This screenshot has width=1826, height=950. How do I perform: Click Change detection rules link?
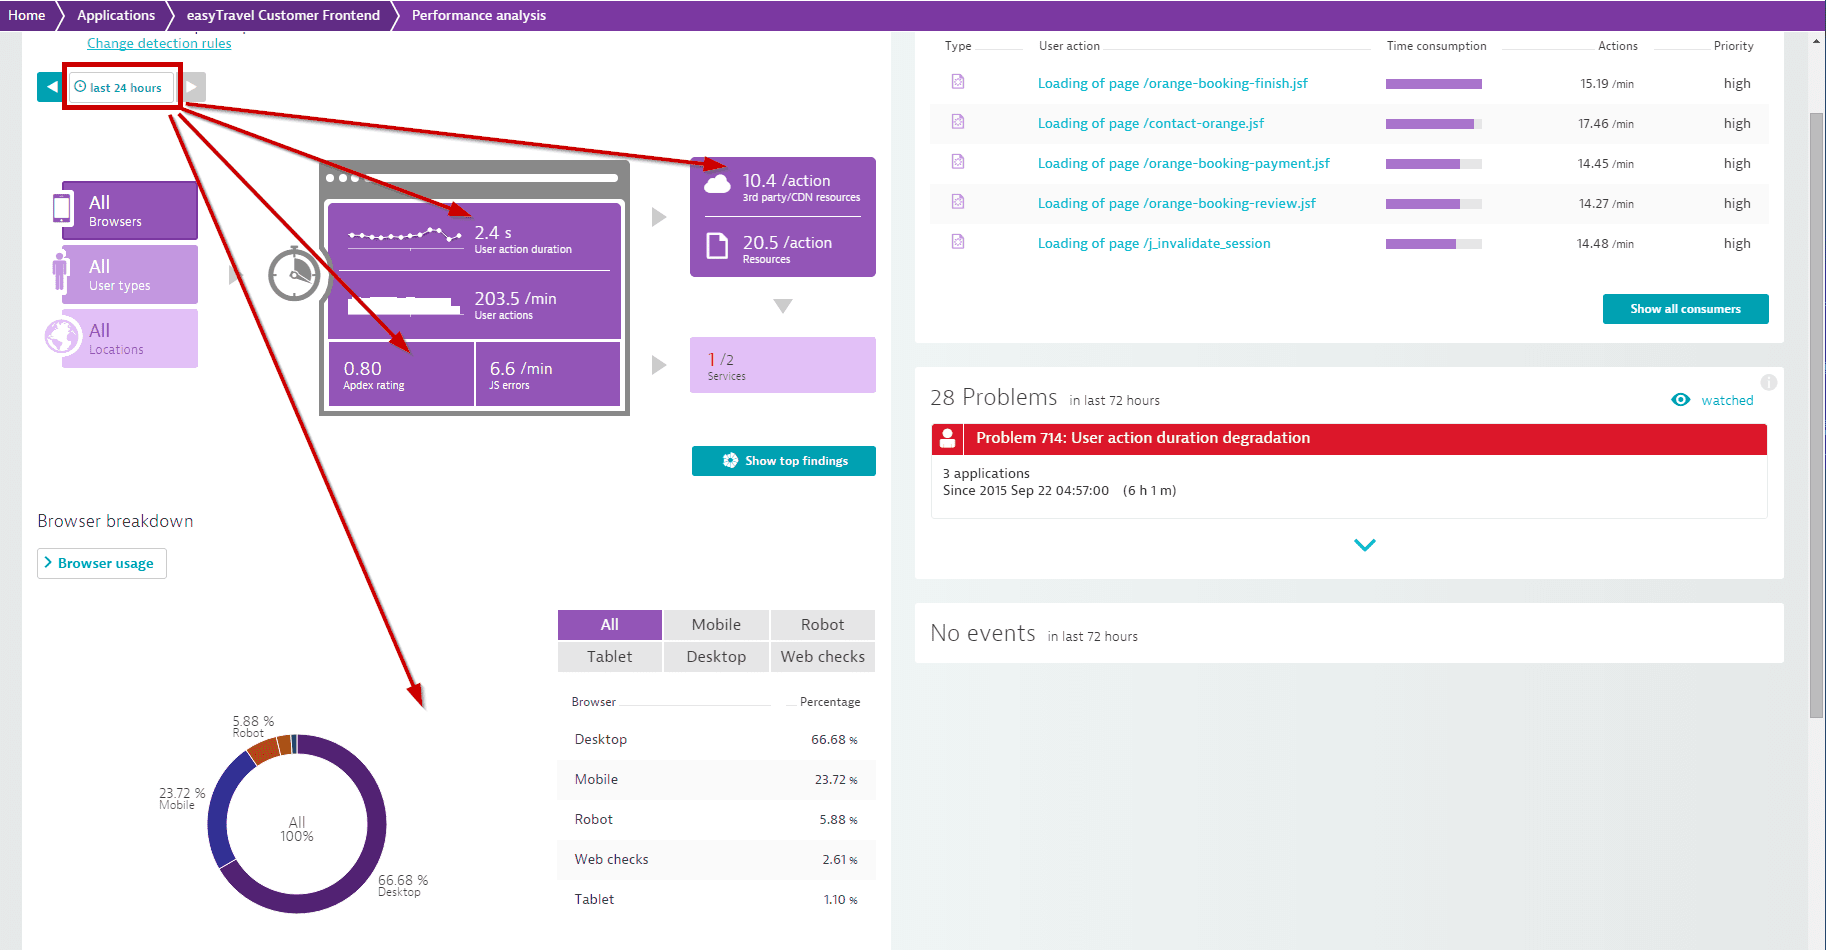coord(159,43)
